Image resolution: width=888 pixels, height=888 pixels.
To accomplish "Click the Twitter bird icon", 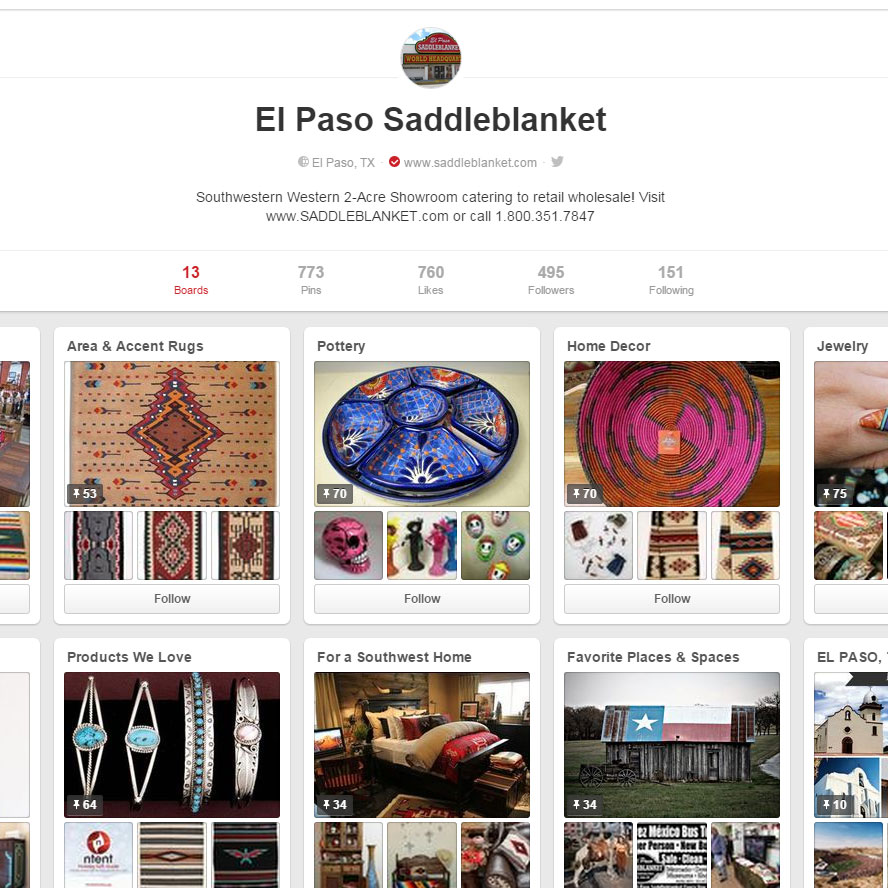I will [557, 162].
